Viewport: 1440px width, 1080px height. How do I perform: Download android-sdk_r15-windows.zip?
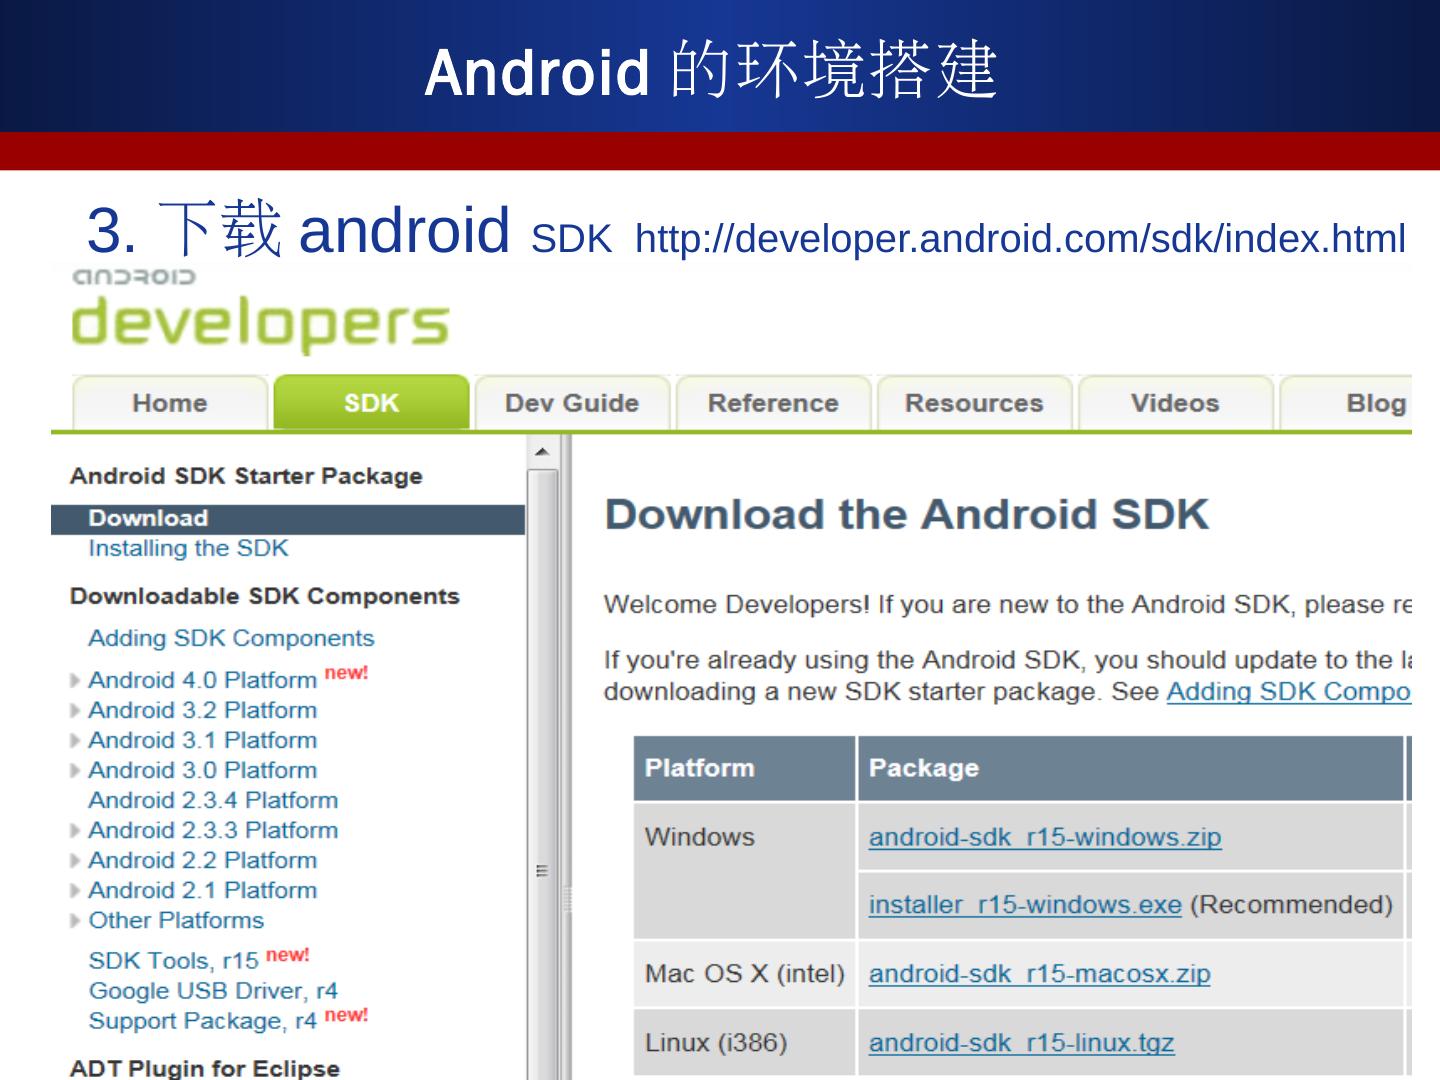[1045, 837]
